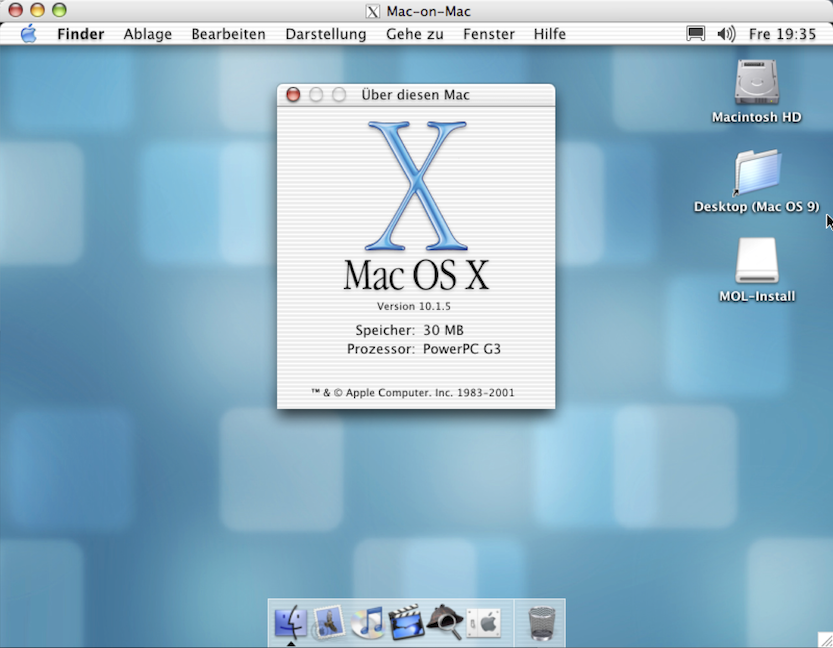Launch iTunes from the Dock

pyautogui.click(x=368, y=622)
